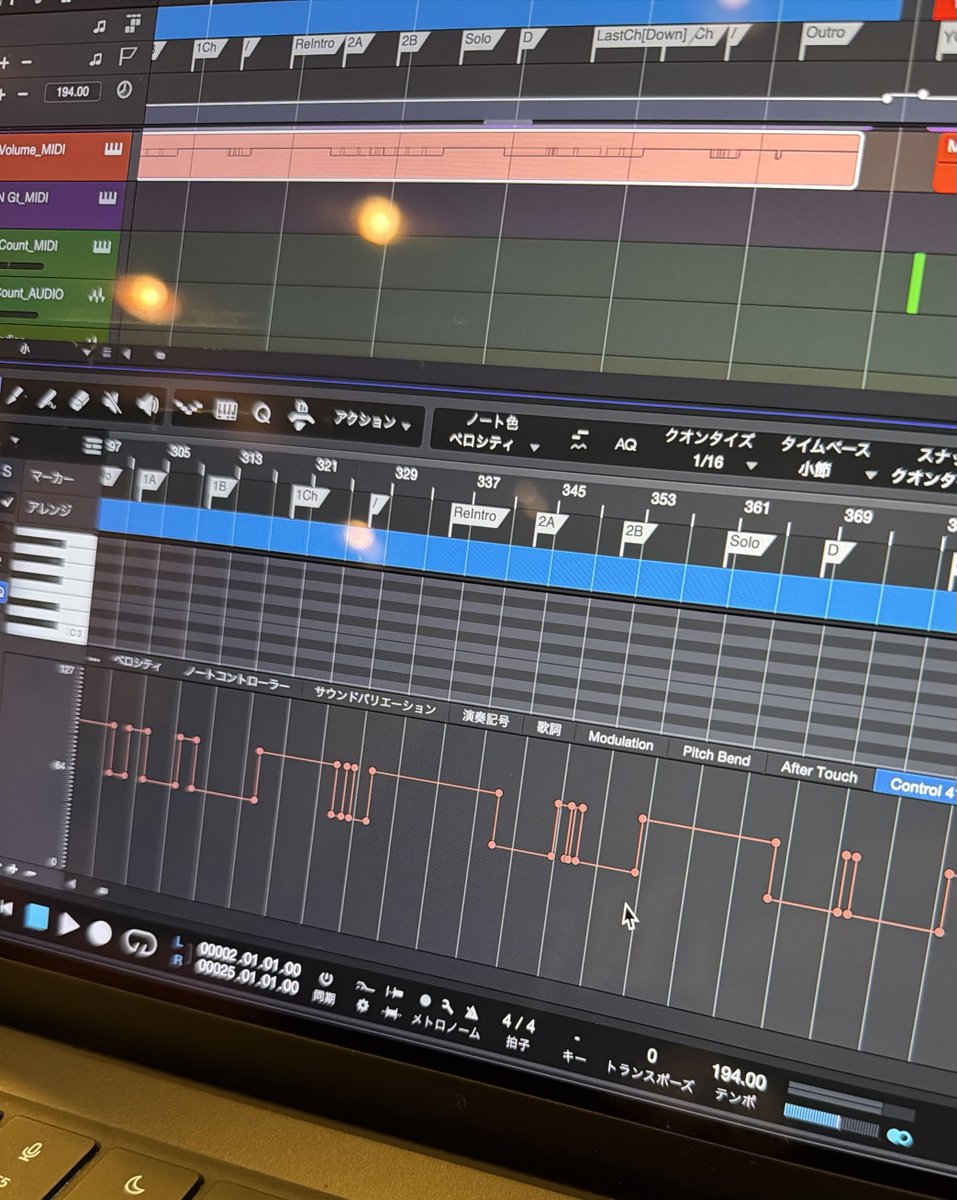Click the AQ auto-quantize button

(625, 444)
